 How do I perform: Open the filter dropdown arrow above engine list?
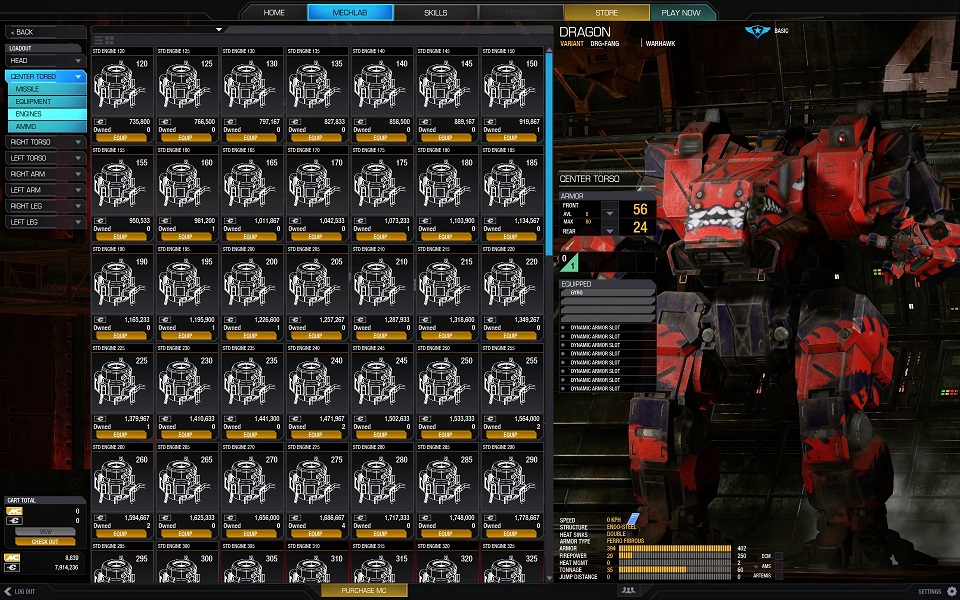pos(219,29)
